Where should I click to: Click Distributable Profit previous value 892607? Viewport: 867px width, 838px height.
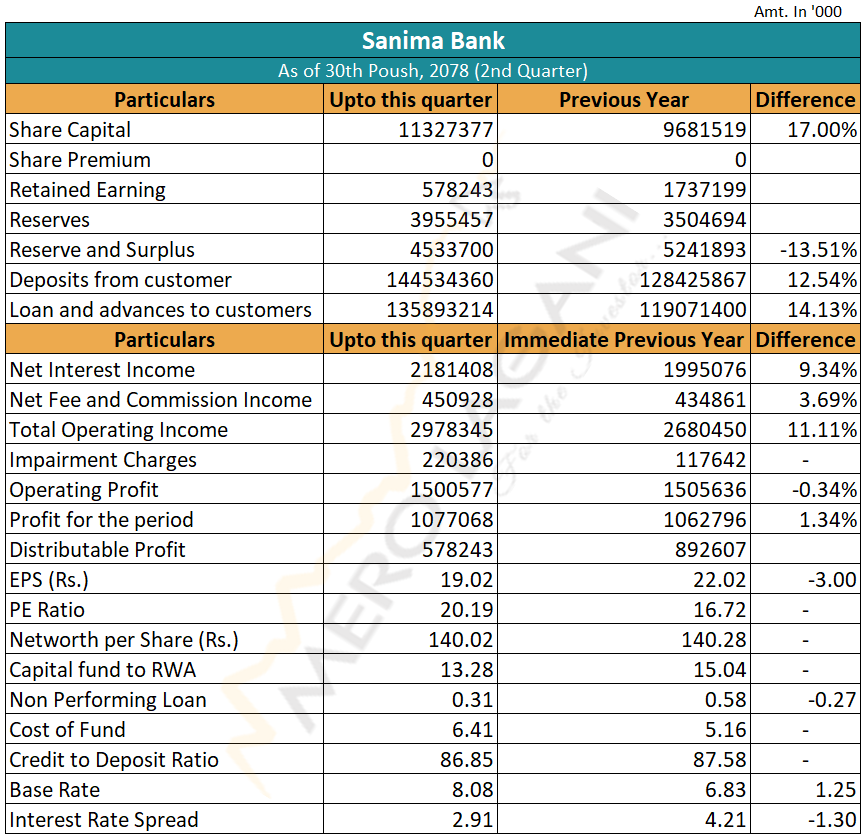(x=711, y=550)
